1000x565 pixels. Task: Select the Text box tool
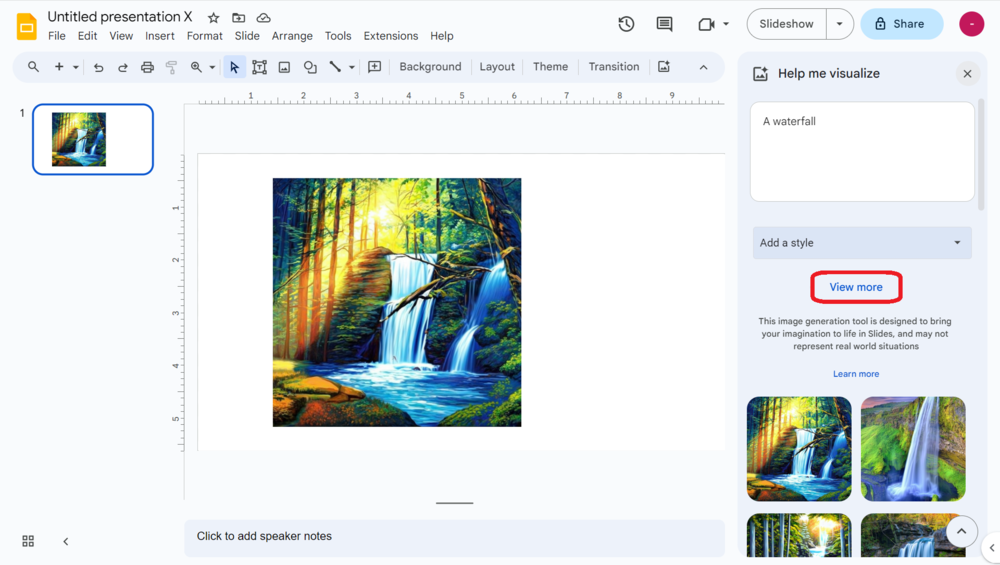tap(259, 67)
